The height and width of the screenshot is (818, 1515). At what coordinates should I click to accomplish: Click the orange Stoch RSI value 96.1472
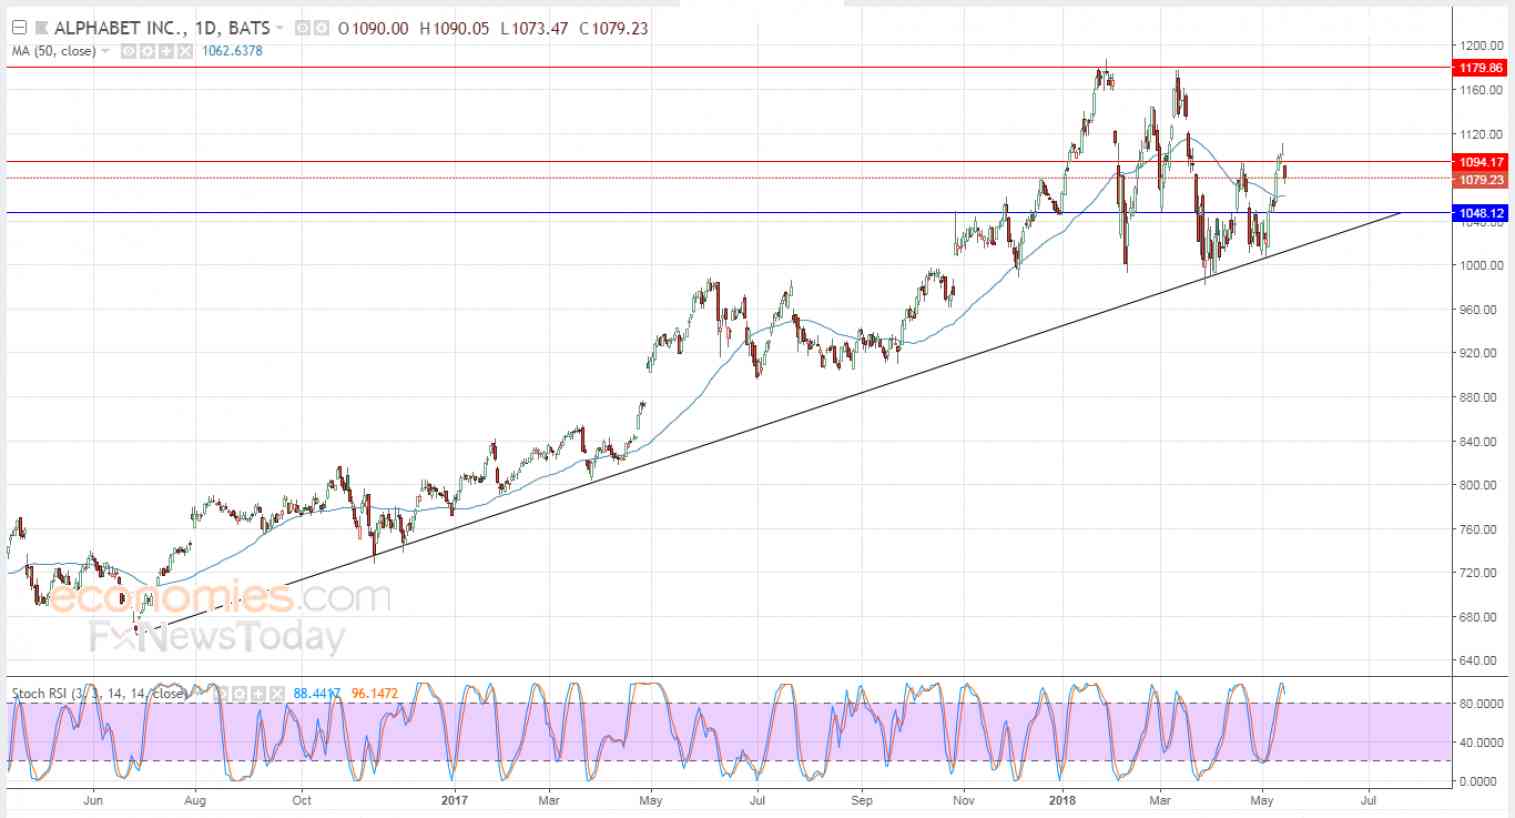374,693
